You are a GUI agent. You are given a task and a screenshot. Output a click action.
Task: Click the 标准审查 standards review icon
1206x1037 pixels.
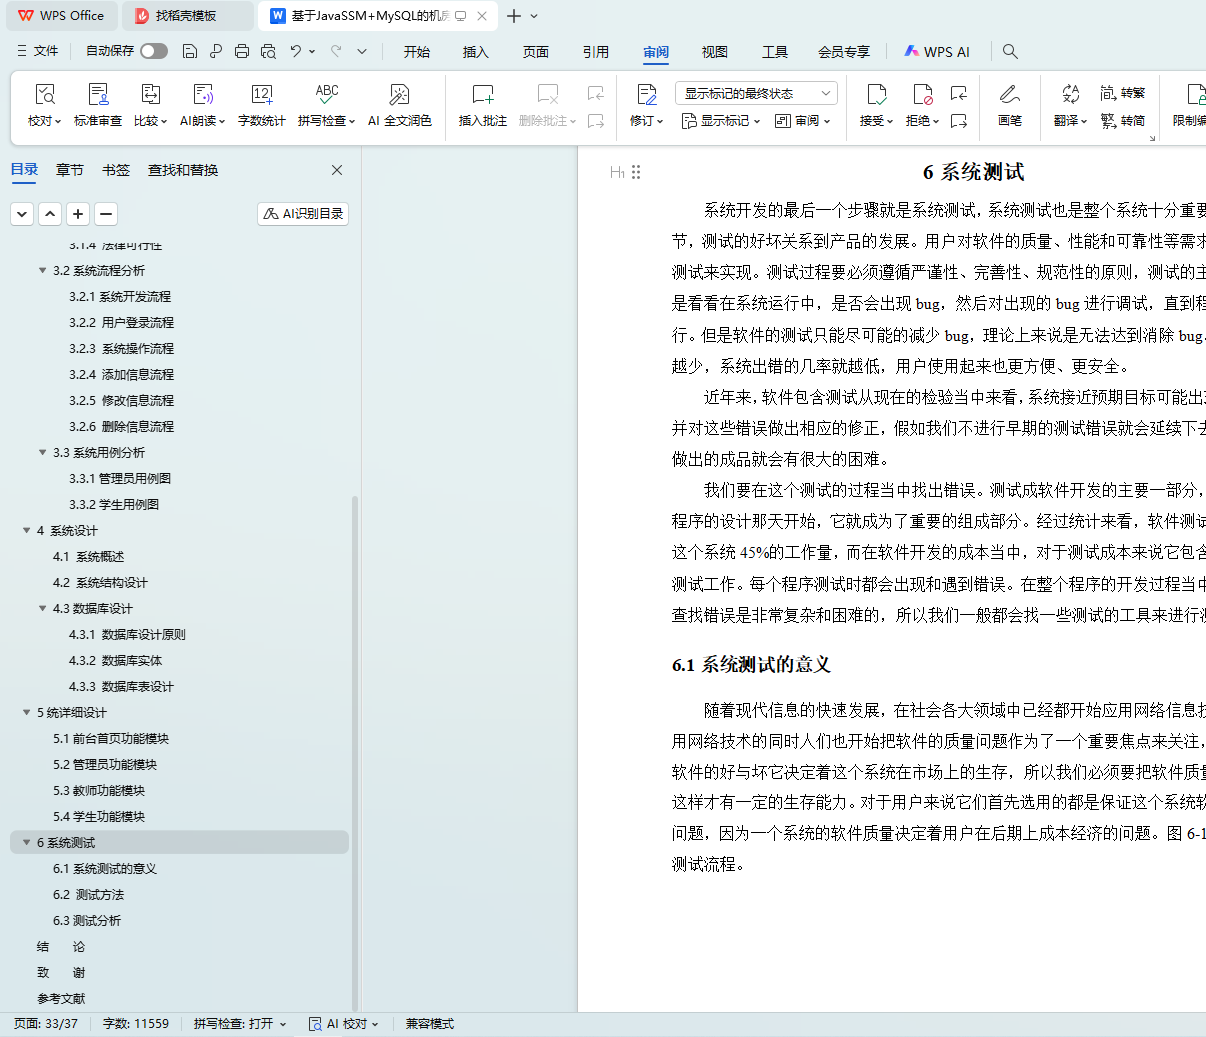[x=98, y=95]
